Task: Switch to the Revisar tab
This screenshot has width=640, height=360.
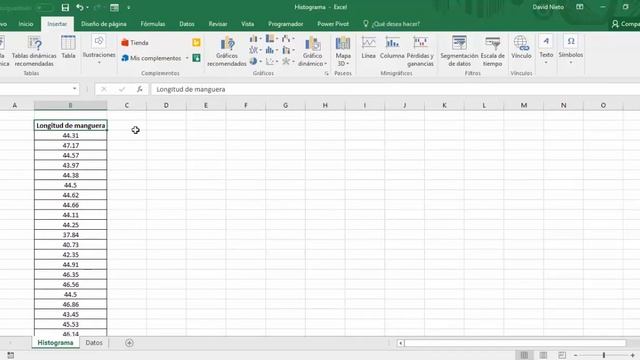Action: click(218, 24)
